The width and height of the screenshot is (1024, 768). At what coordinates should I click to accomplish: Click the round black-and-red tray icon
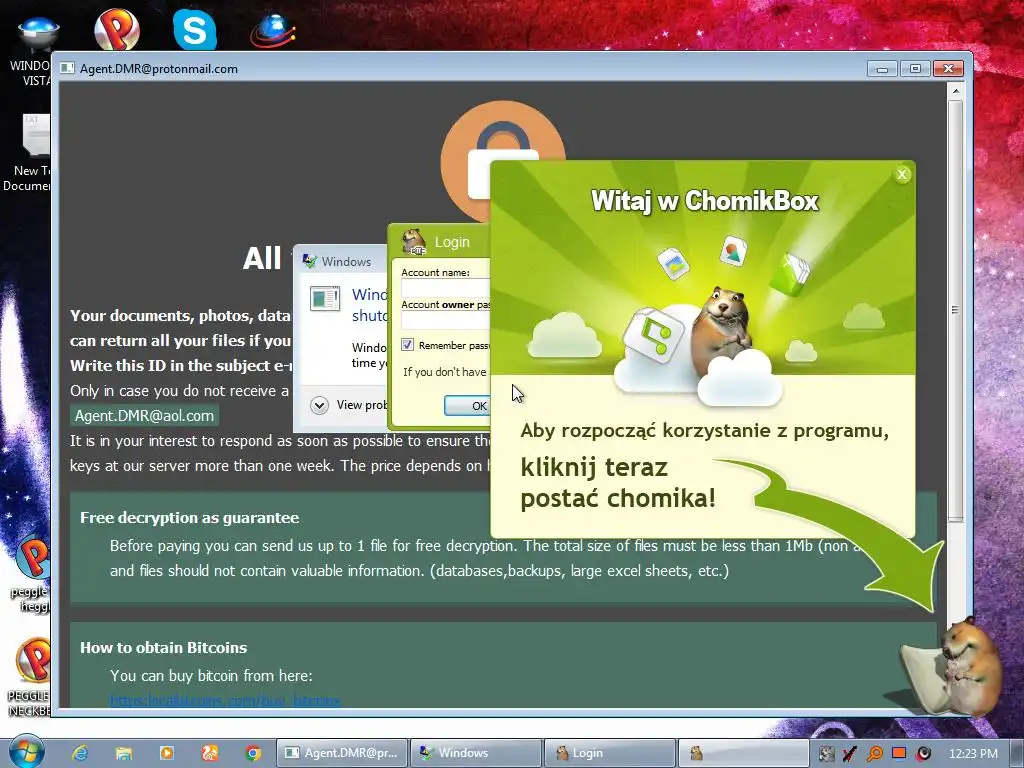coord(923,754)
